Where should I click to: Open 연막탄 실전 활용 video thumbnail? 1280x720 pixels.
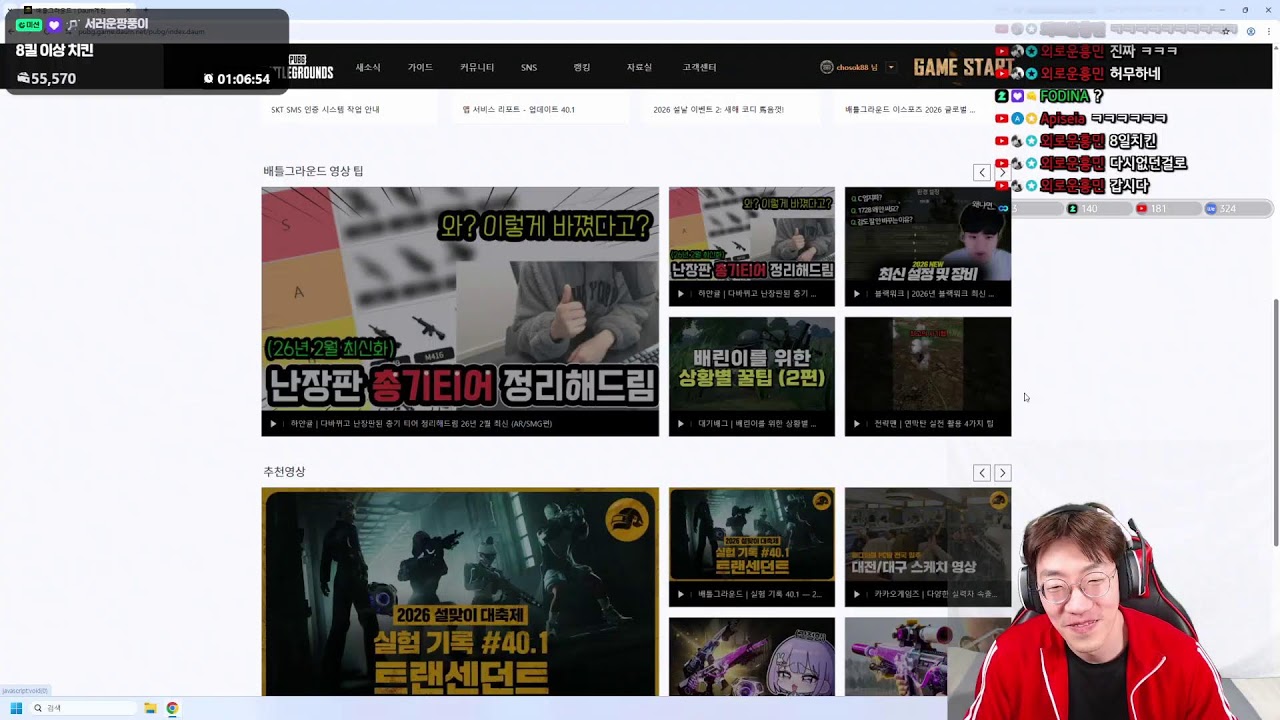pyautogui.click(x=928, y=364)
